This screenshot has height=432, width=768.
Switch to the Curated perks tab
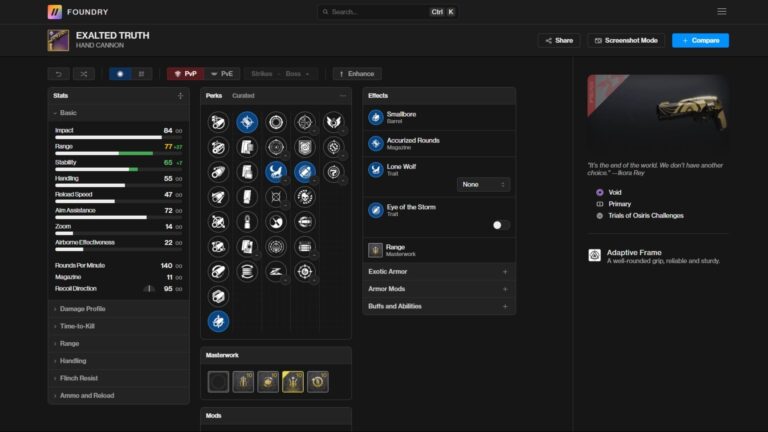(243, 95)
